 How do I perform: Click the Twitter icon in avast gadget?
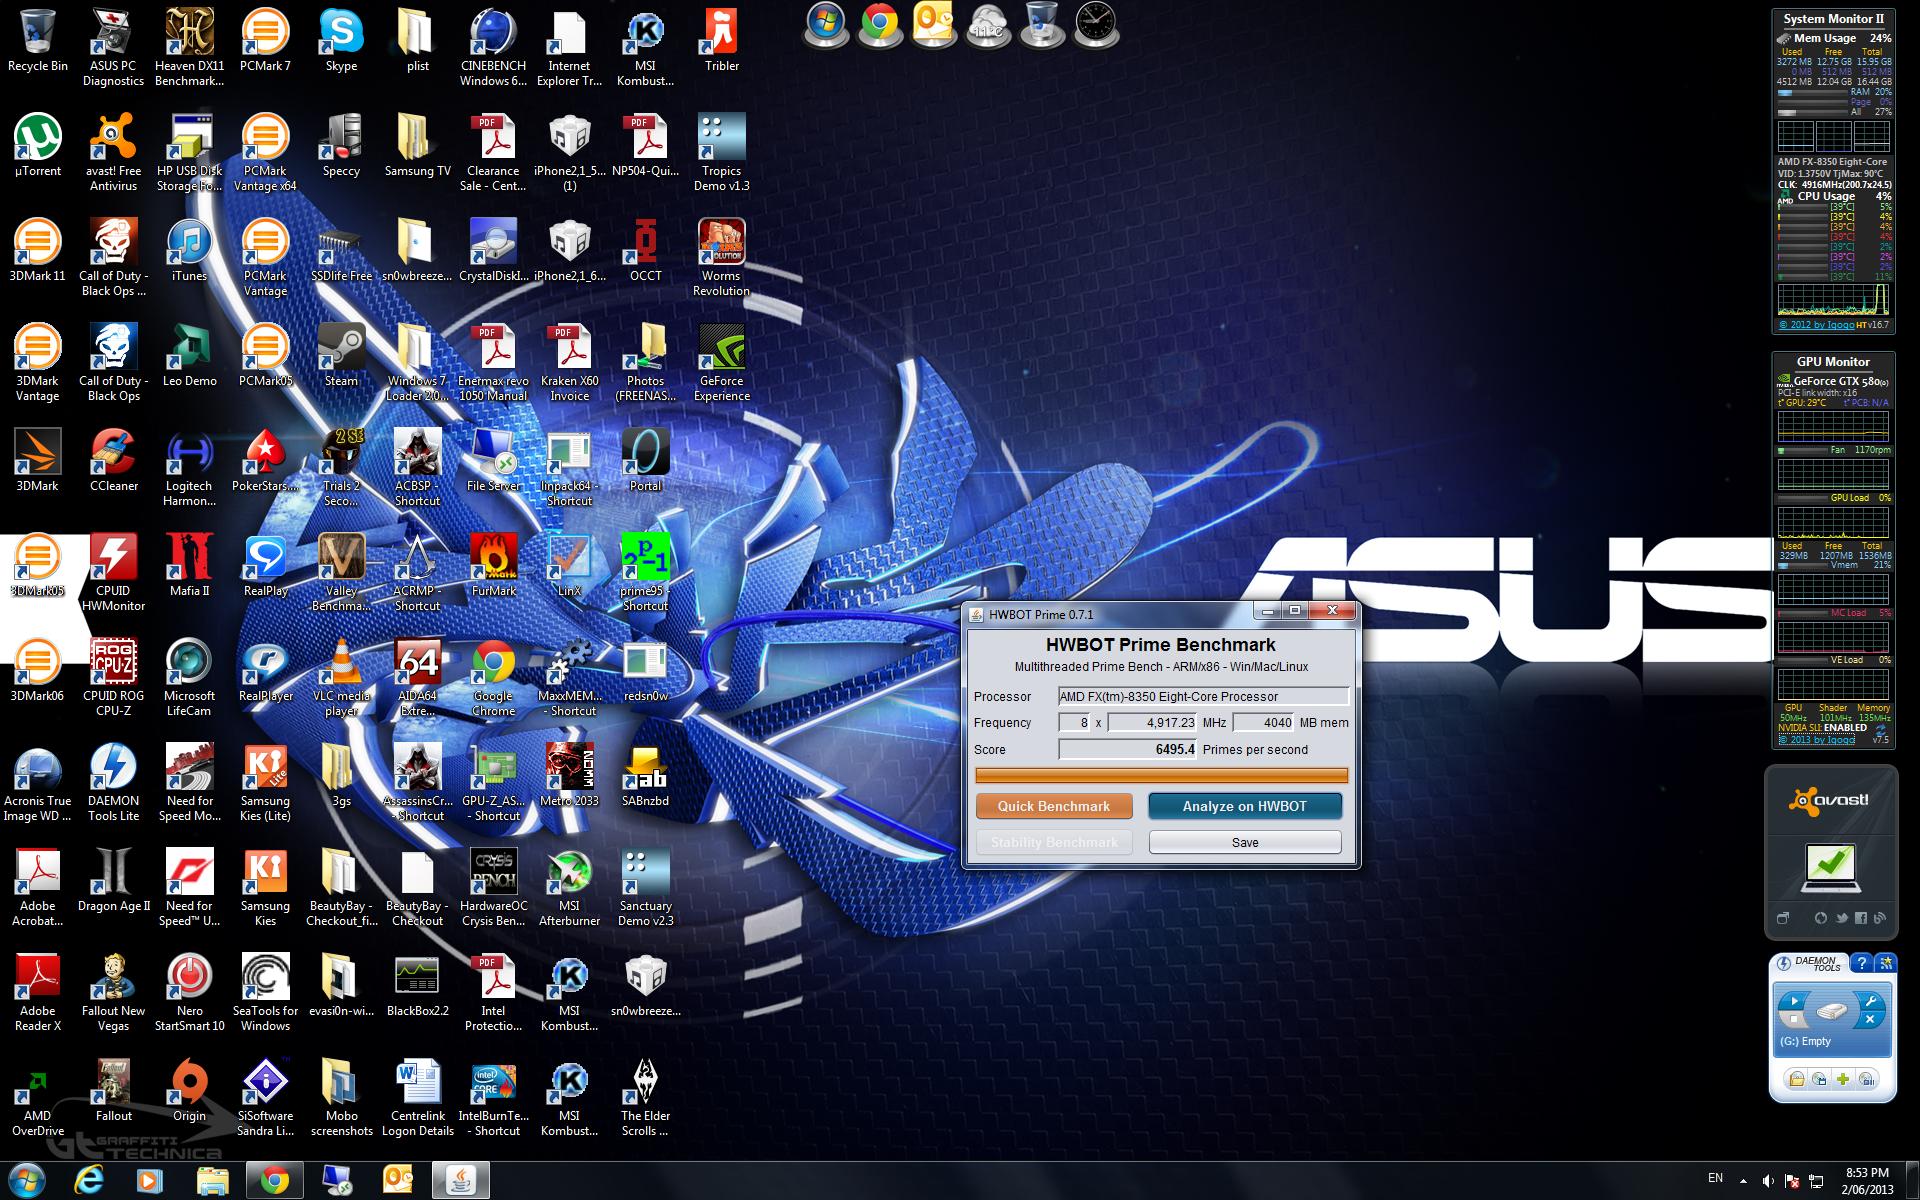(x=1841, y=918)
